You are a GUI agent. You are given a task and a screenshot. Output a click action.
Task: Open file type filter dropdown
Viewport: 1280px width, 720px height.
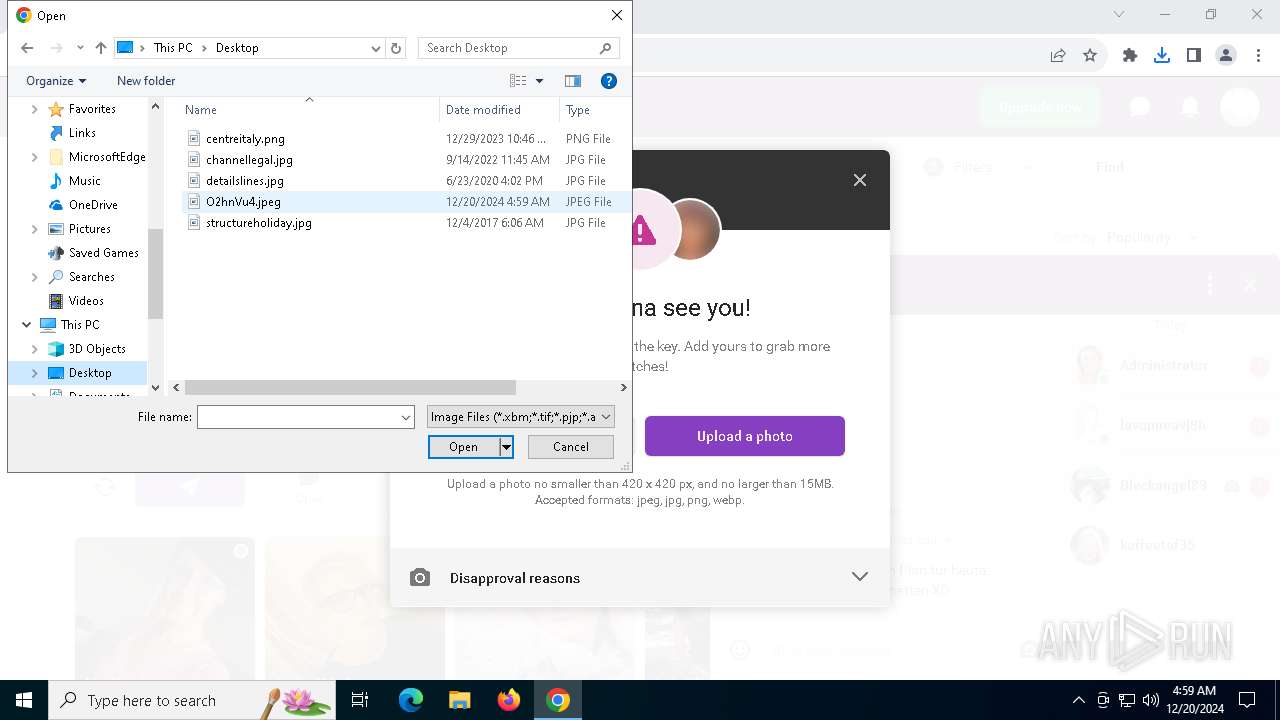(x=521, y=417)
